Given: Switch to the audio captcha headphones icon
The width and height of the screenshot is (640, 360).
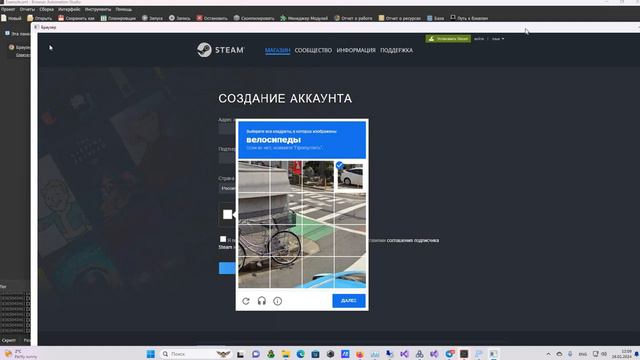Looking at the screenshot, I should click(262, 301).
